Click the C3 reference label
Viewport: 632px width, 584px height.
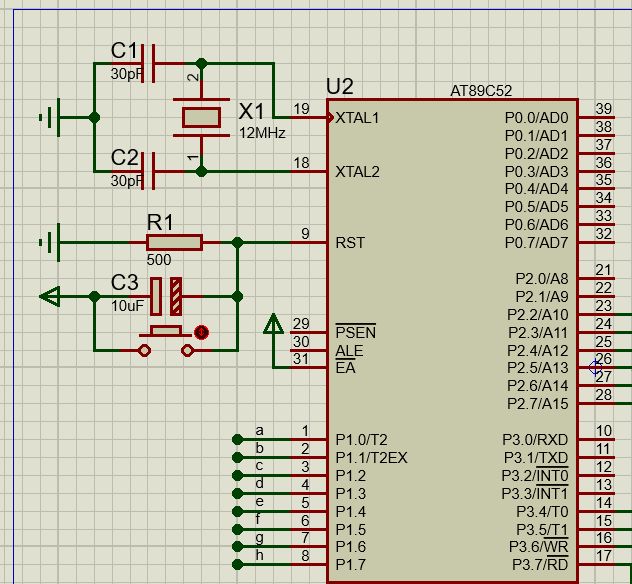coord(125,283)
